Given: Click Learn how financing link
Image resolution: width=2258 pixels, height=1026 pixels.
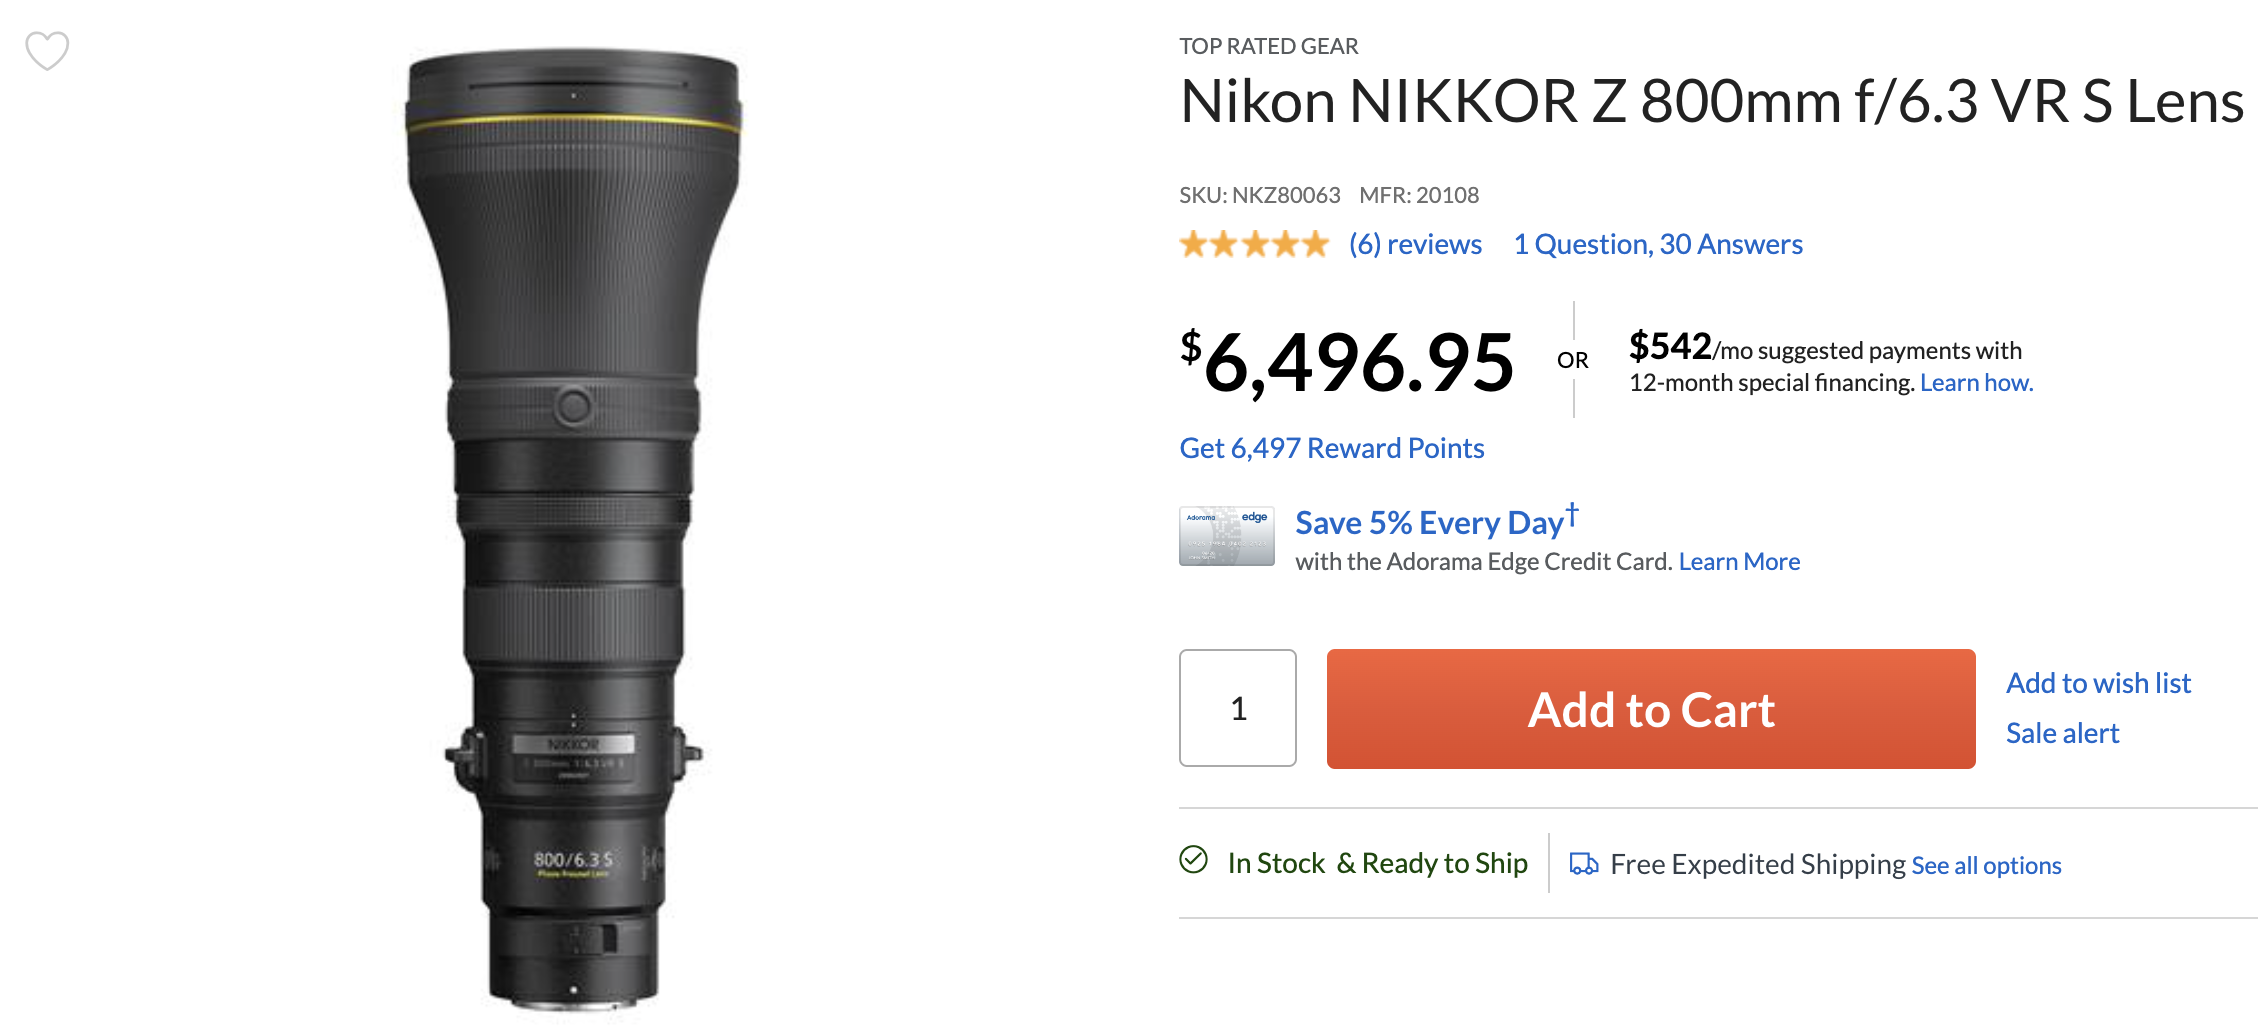Looking at the screenshot, I should point(1976,383).
